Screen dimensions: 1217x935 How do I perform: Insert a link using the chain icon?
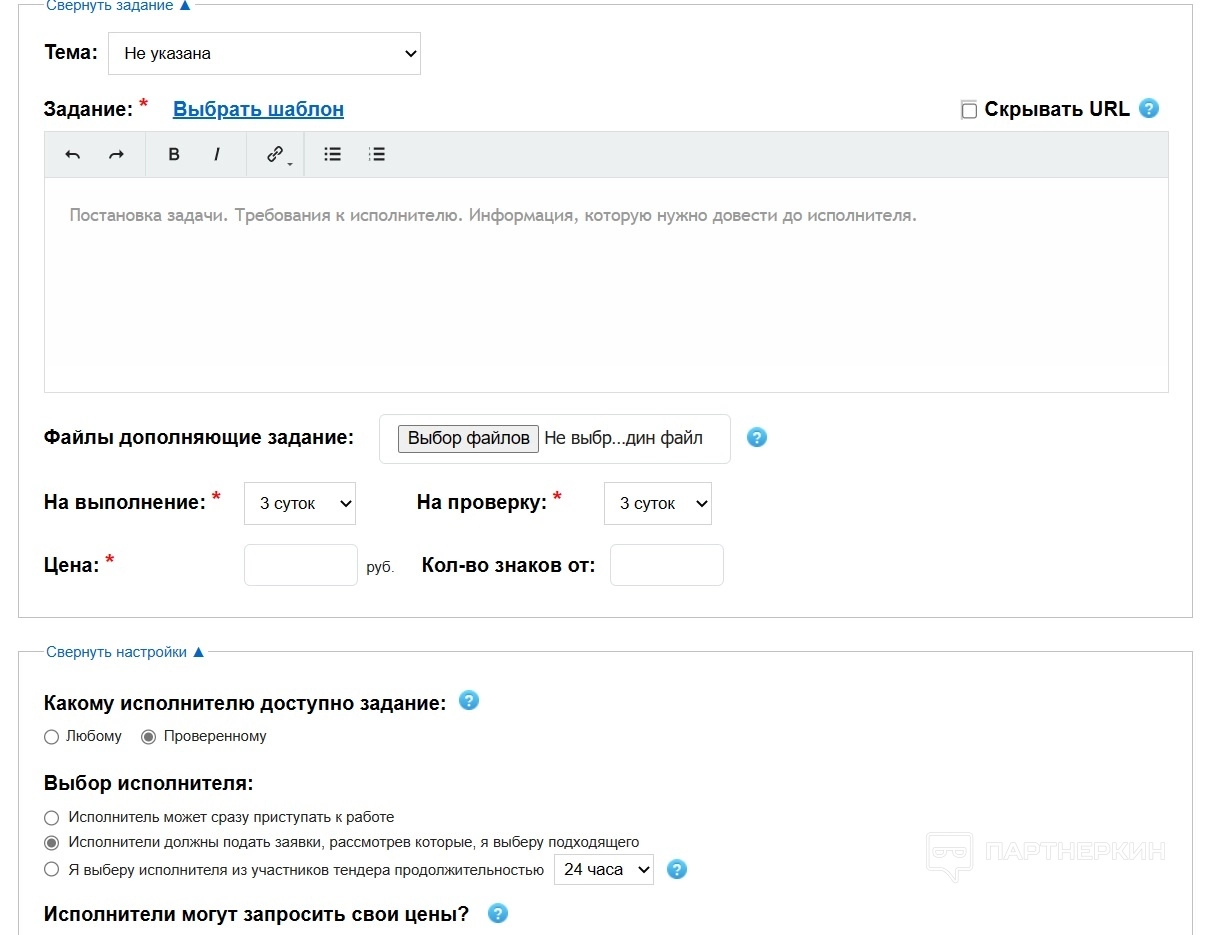point(275,154)
